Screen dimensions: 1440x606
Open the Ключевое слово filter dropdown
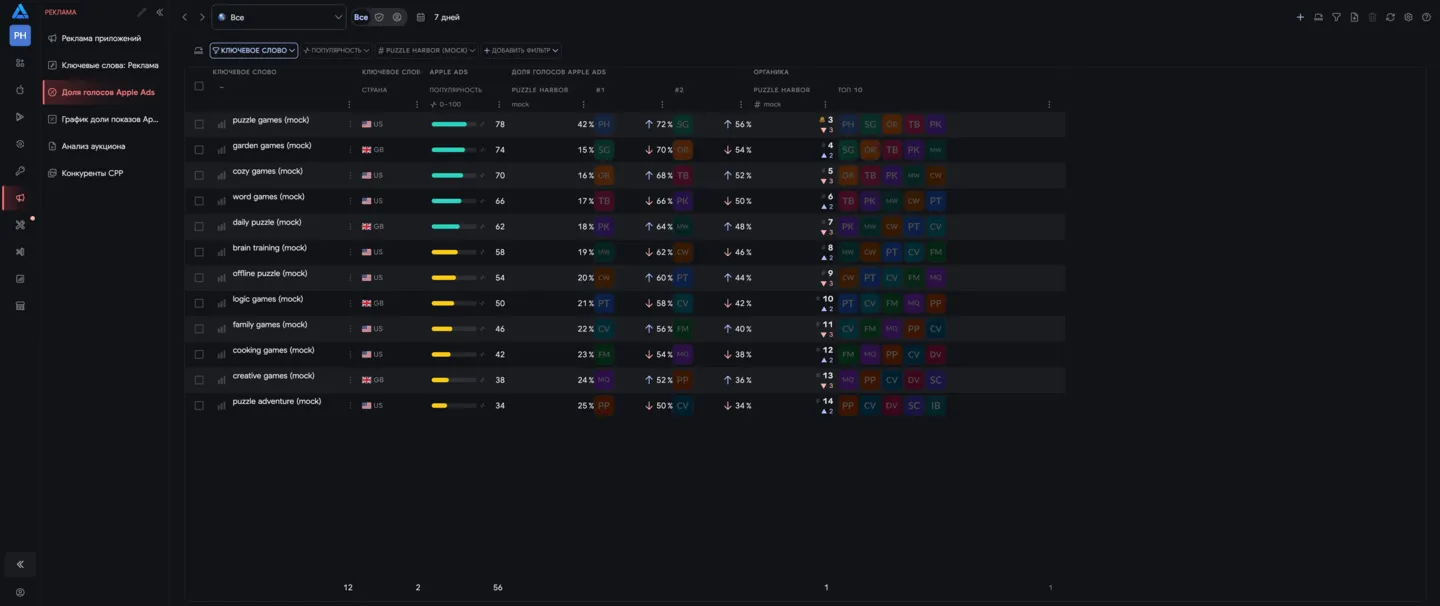pyautogui.click(x=254, y=50)
